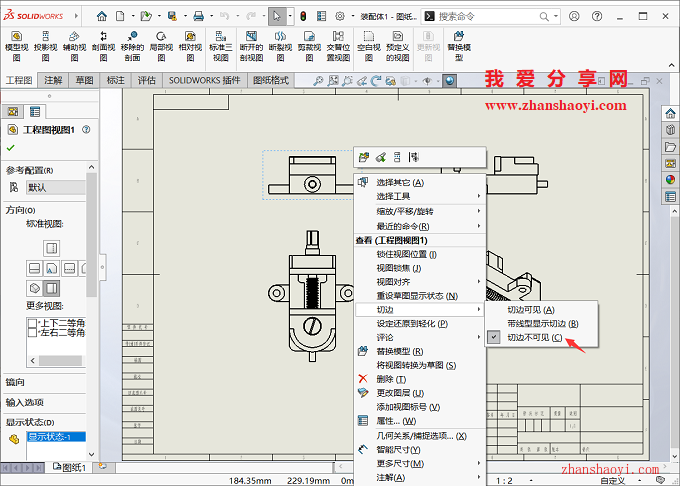Open the SOLIDWORKS 插件 tab
The image size is (680, 486).
[204, 80]
